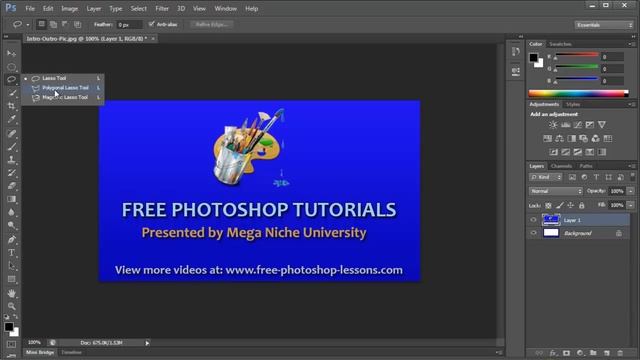Toggle Lock all padlock icon
Screen dimensions: 640x360
pos(582,205)
